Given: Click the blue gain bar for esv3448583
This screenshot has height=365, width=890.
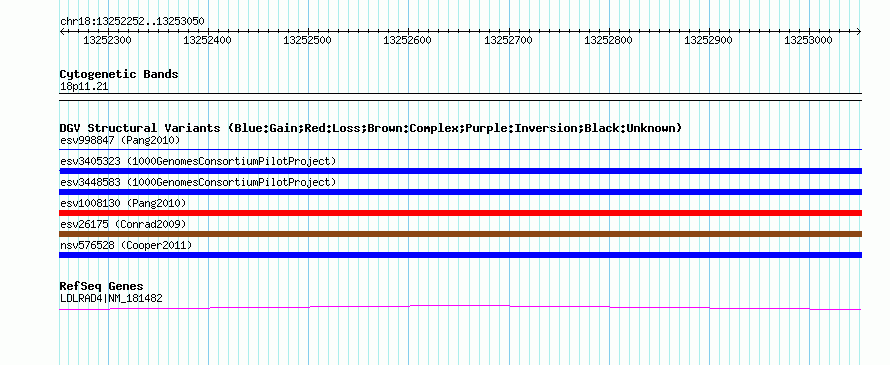Looking at the screenshot, I should coord(460,192).
